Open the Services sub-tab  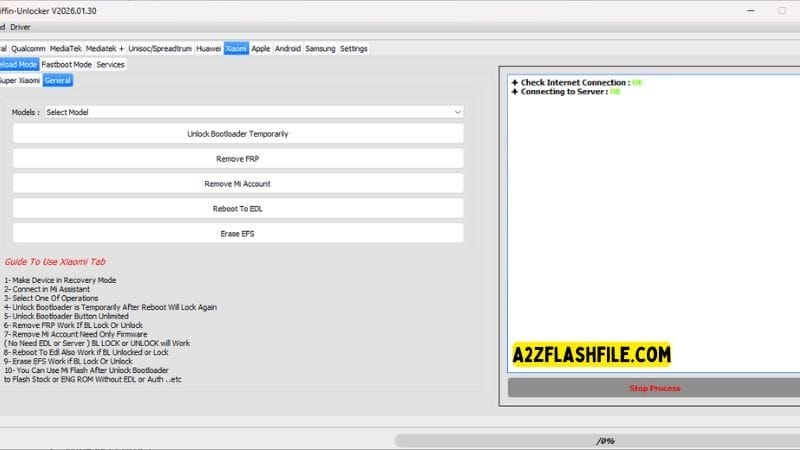coord(110,64)
